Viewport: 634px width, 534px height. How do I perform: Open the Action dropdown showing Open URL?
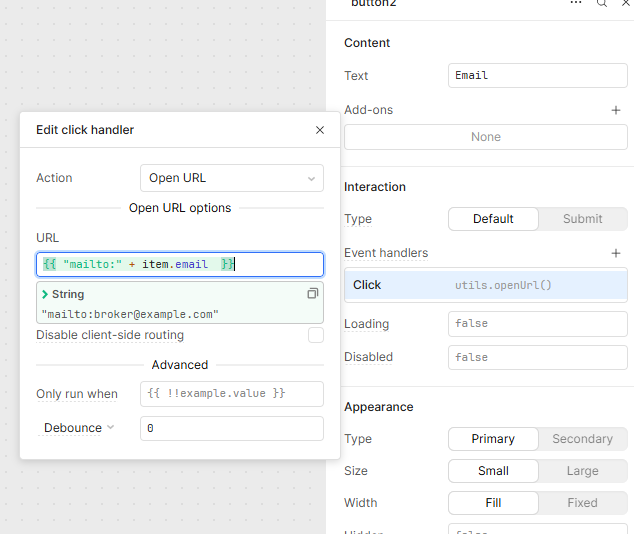pos(231,178)
